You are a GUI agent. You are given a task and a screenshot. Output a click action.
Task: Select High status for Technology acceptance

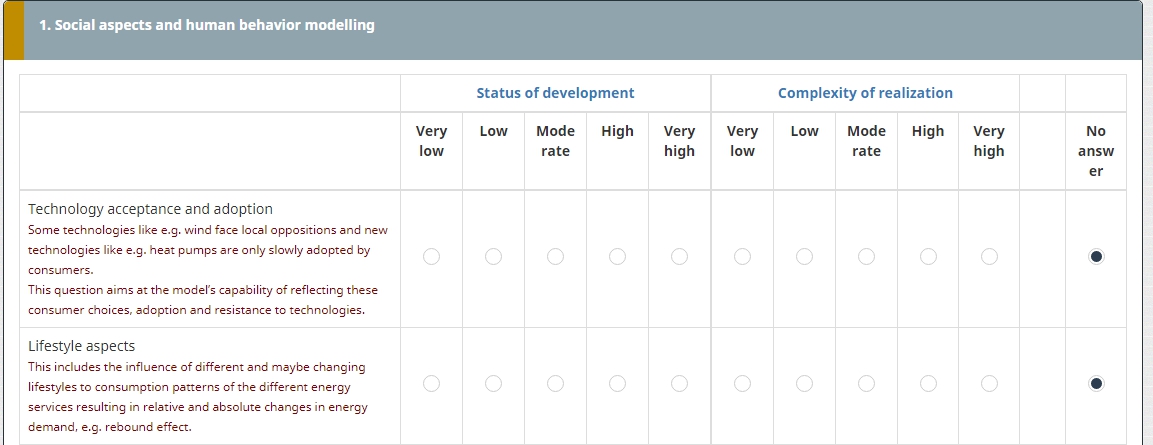pyautogui.click(x=617, y=257)
